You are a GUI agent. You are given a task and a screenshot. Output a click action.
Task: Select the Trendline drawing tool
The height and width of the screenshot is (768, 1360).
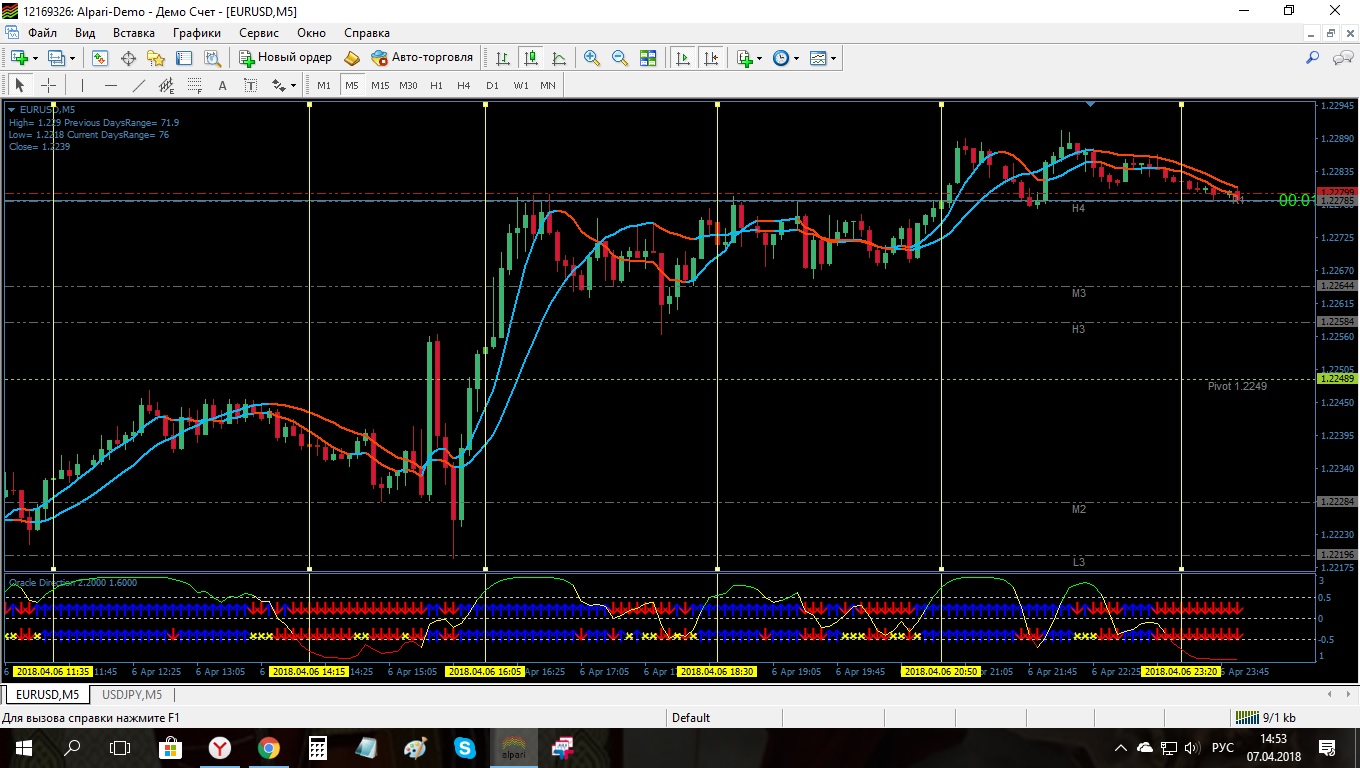pyautogui.click(x=139, y=85)
